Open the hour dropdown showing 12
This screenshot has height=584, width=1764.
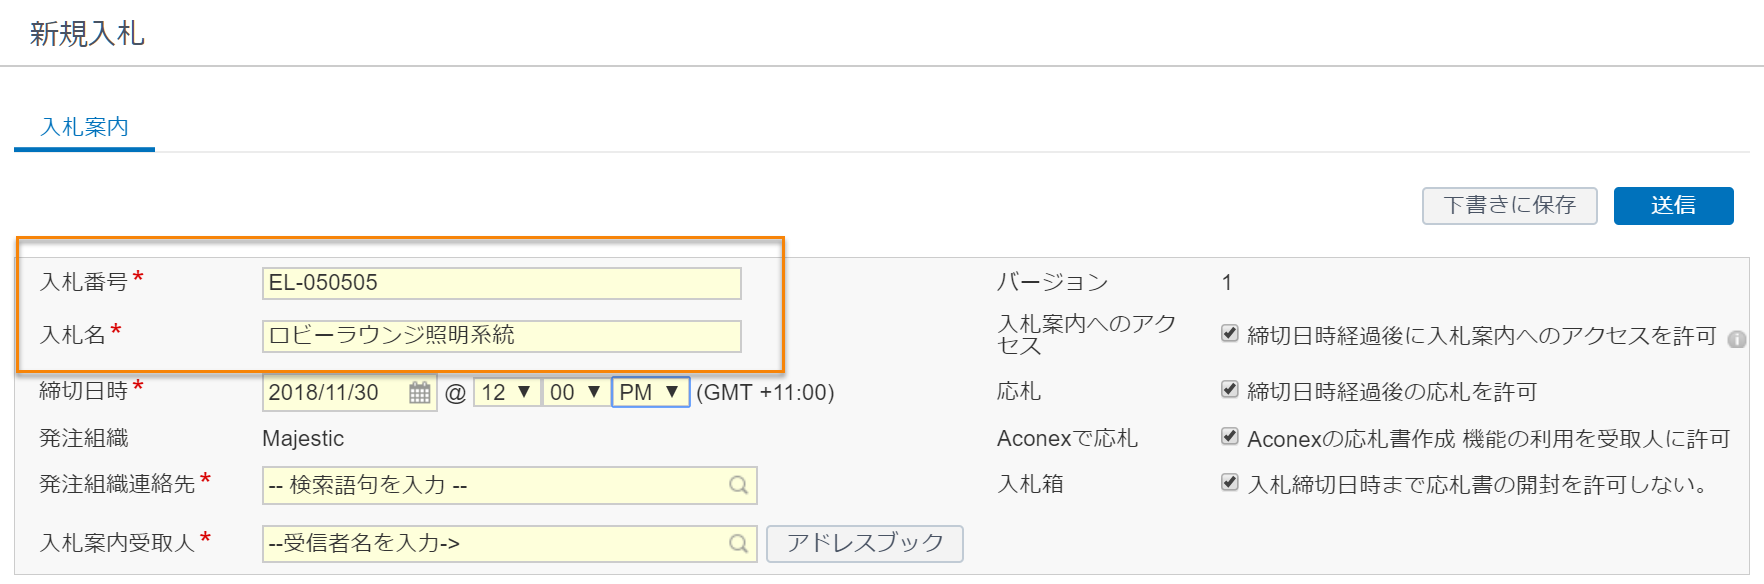[x=507, y=392]
